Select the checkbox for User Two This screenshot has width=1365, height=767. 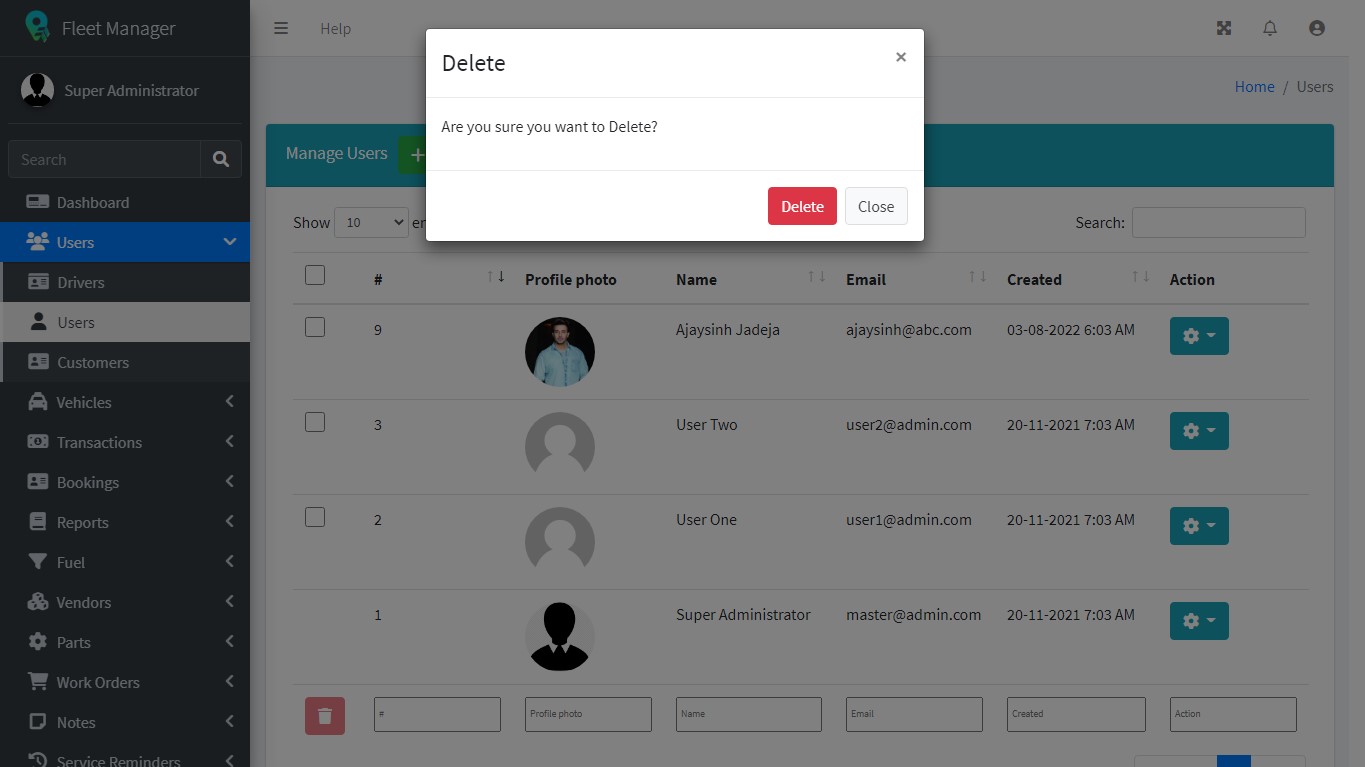315,422
